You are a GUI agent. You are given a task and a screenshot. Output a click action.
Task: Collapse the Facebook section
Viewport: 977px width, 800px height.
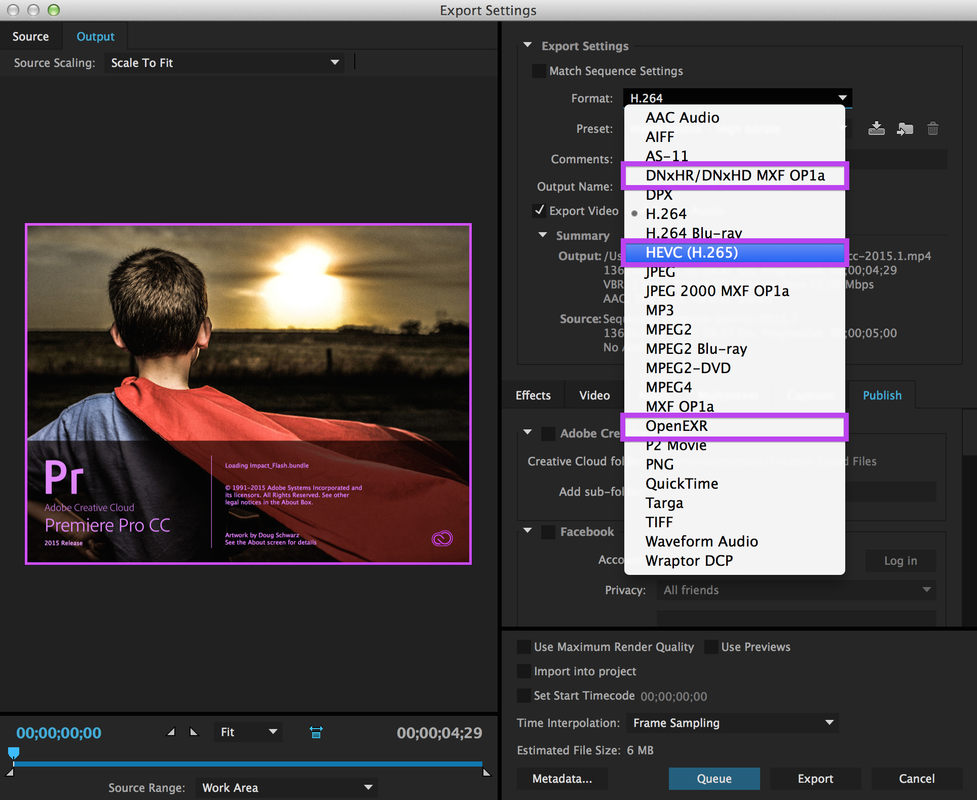(528, 531)
